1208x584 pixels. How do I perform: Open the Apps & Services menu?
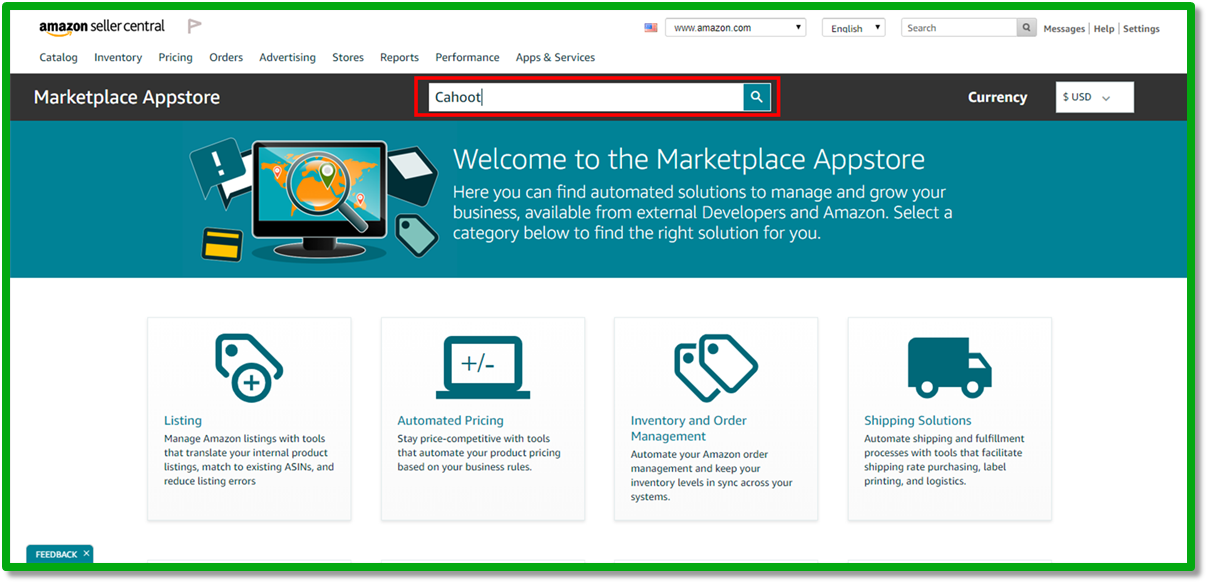555,57
